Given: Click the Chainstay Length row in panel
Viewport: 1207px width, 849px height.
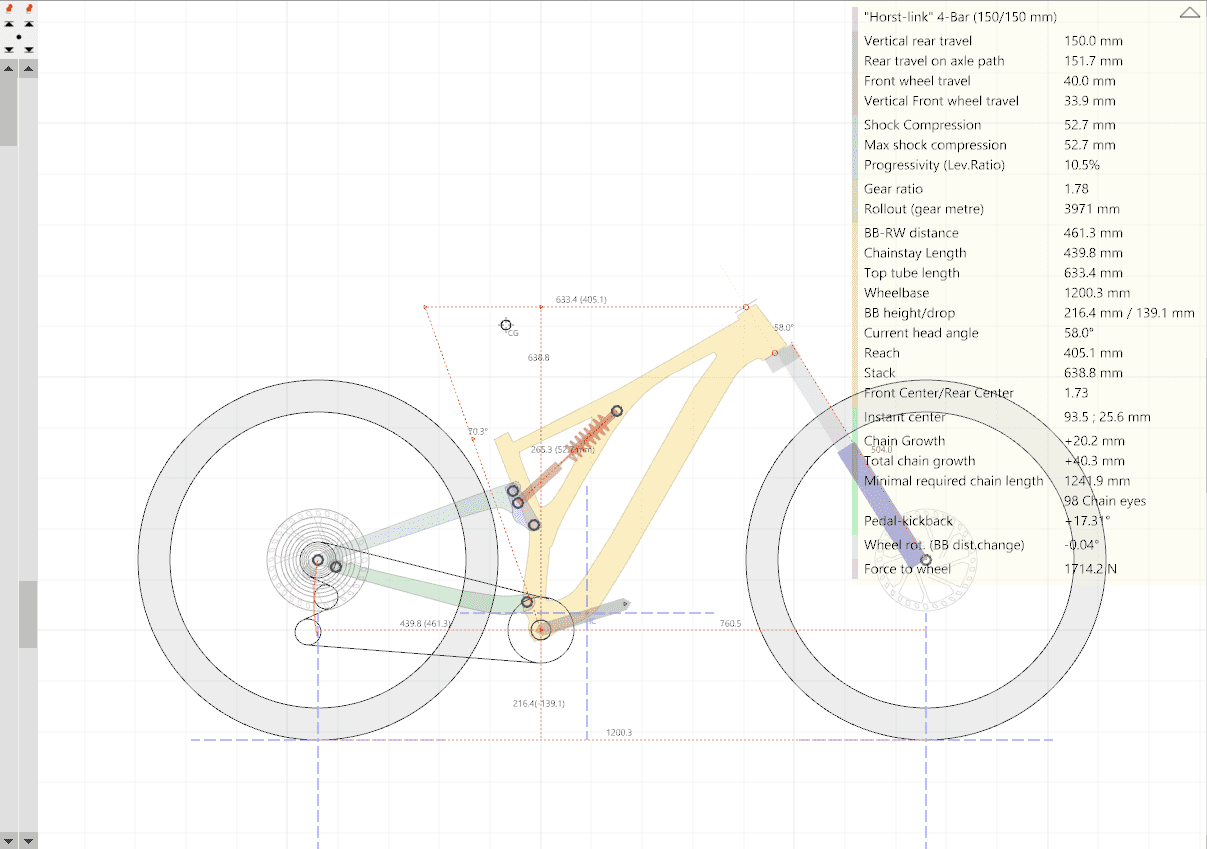Looking at the screenshot, I should pos(915,253).
